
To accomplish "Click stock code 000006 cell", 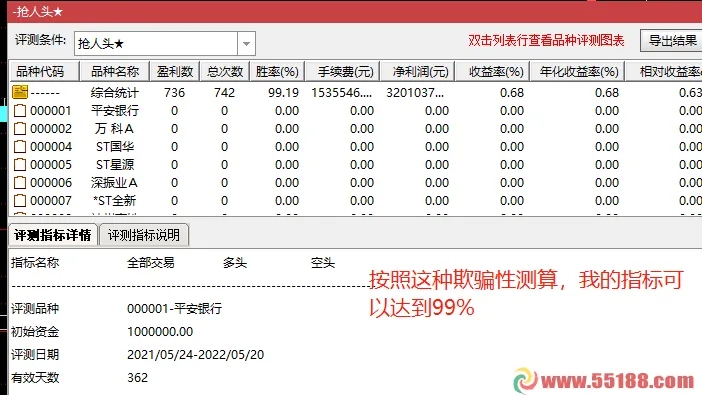I will click(51, 182).
